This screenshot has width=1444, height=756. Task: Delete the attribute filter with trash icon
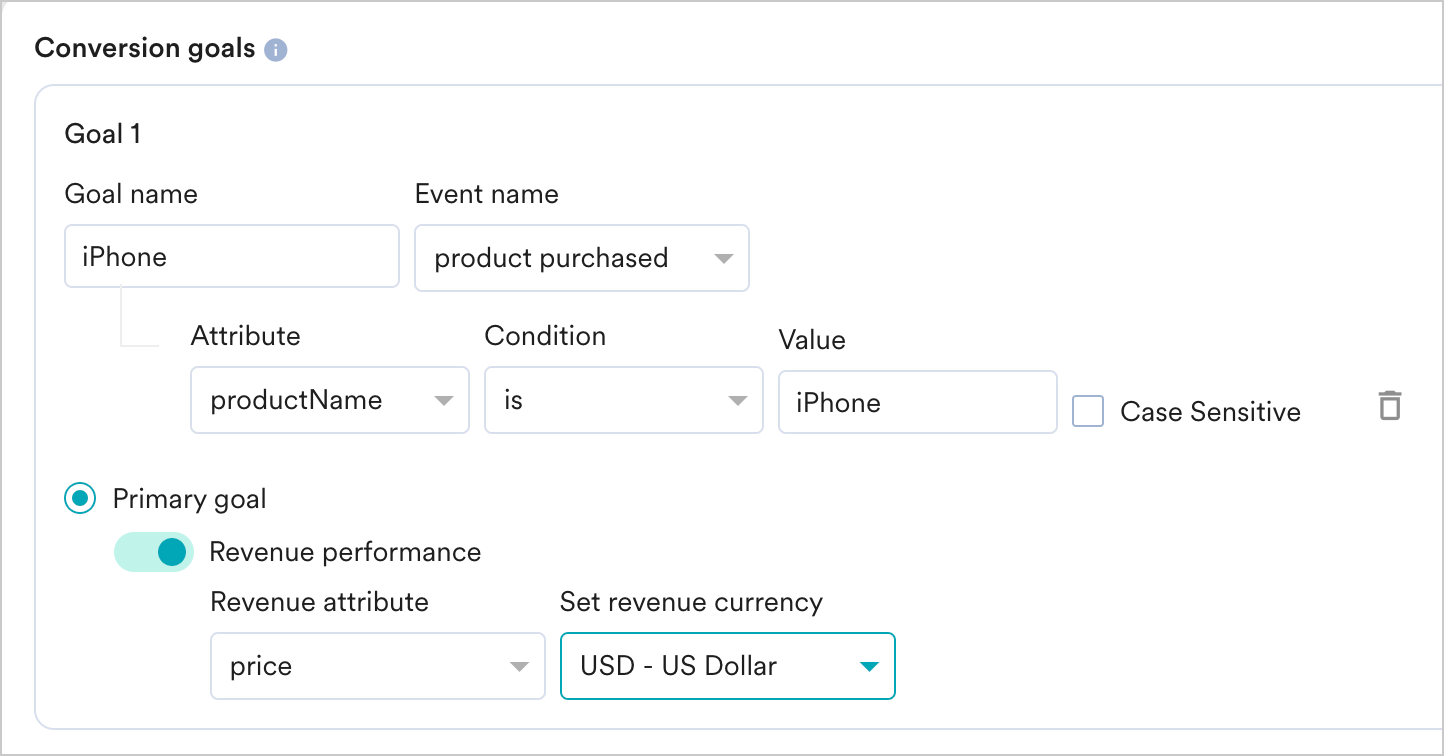pyautogui.click(x=1389, y=406)
